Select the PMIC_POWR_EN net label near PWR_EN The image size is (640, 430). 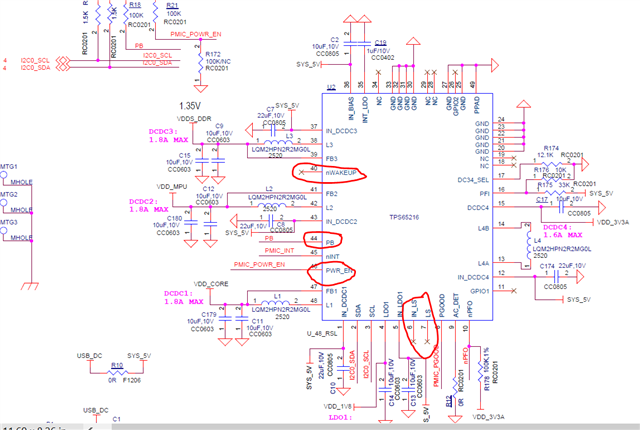point(259,264)
